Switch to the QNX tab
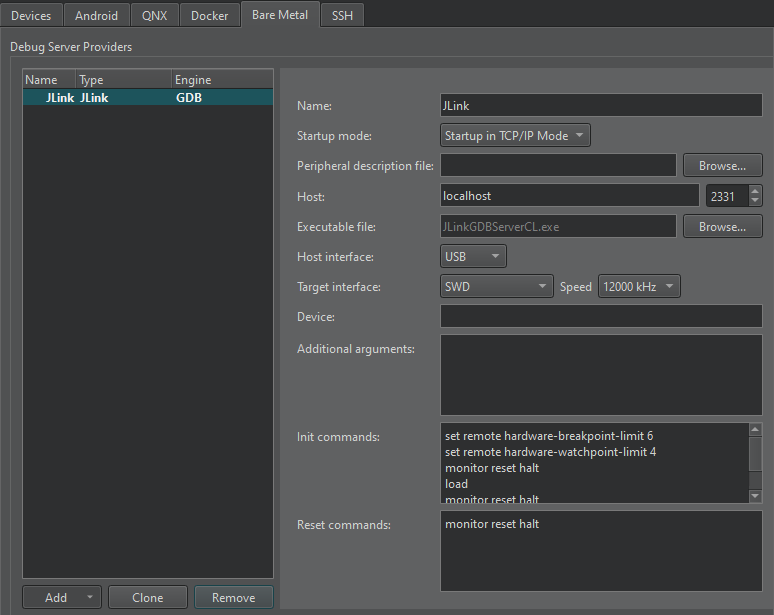 (x=155, y=15)
